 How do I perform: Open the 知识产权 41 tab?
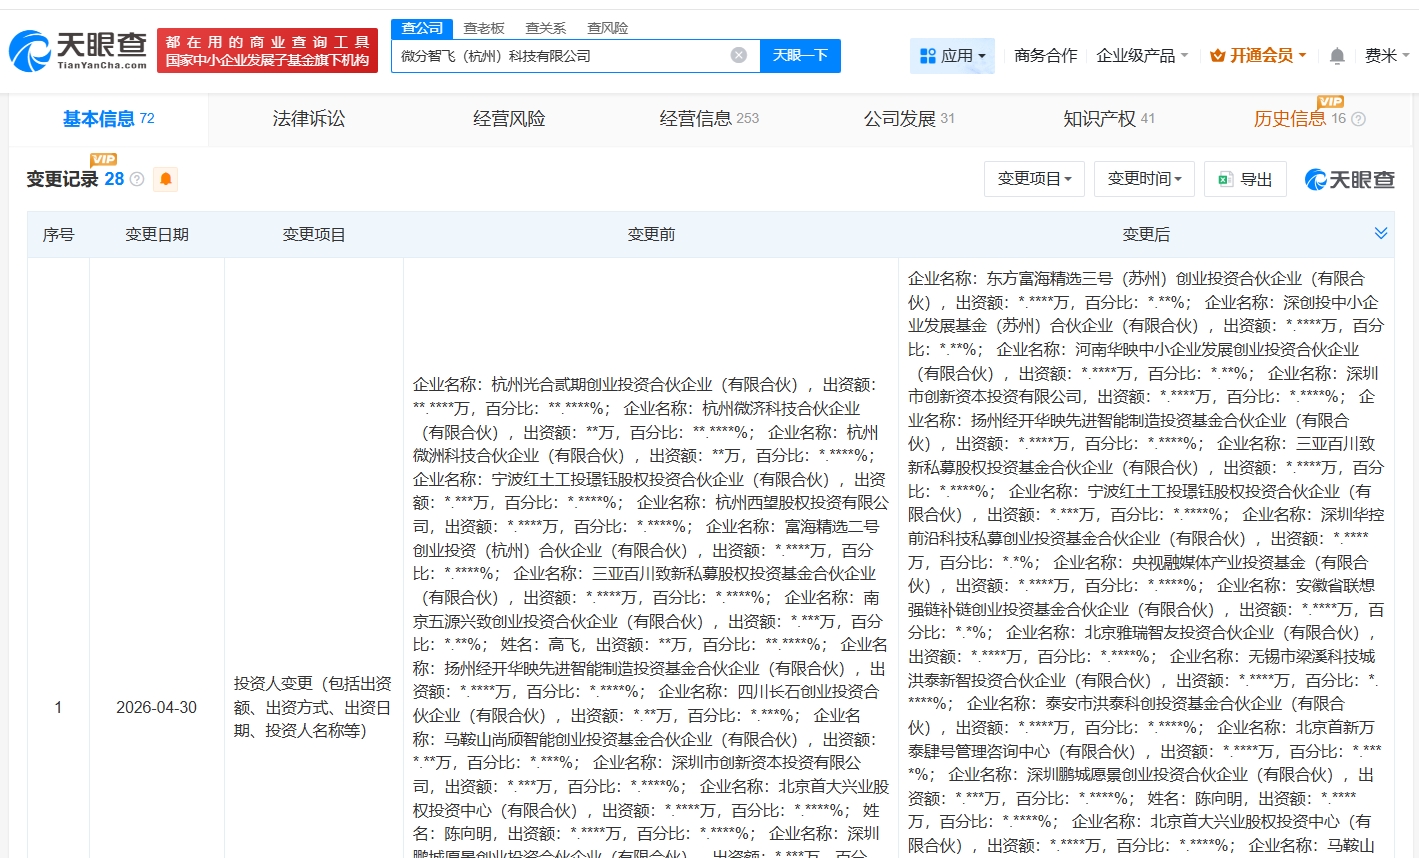pyautogui.click(x=1109, y=119)
